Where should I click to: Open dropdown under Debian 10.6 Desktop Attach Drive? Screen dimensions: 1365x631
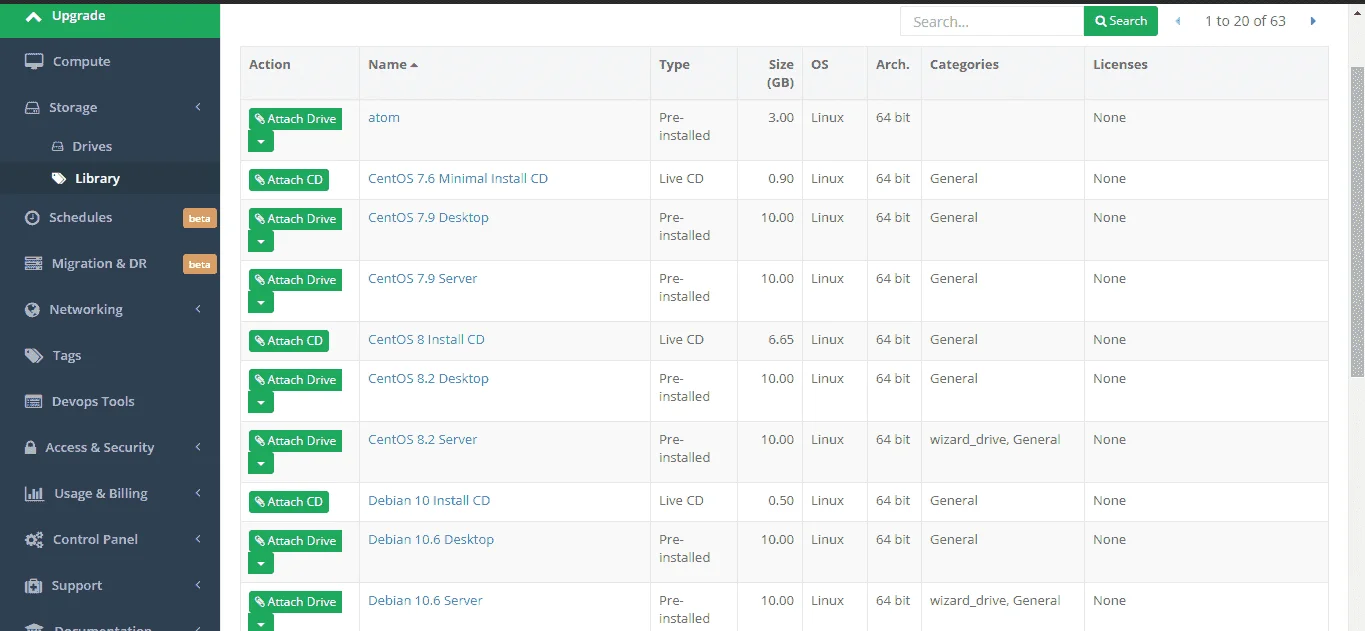click(261, 564)
